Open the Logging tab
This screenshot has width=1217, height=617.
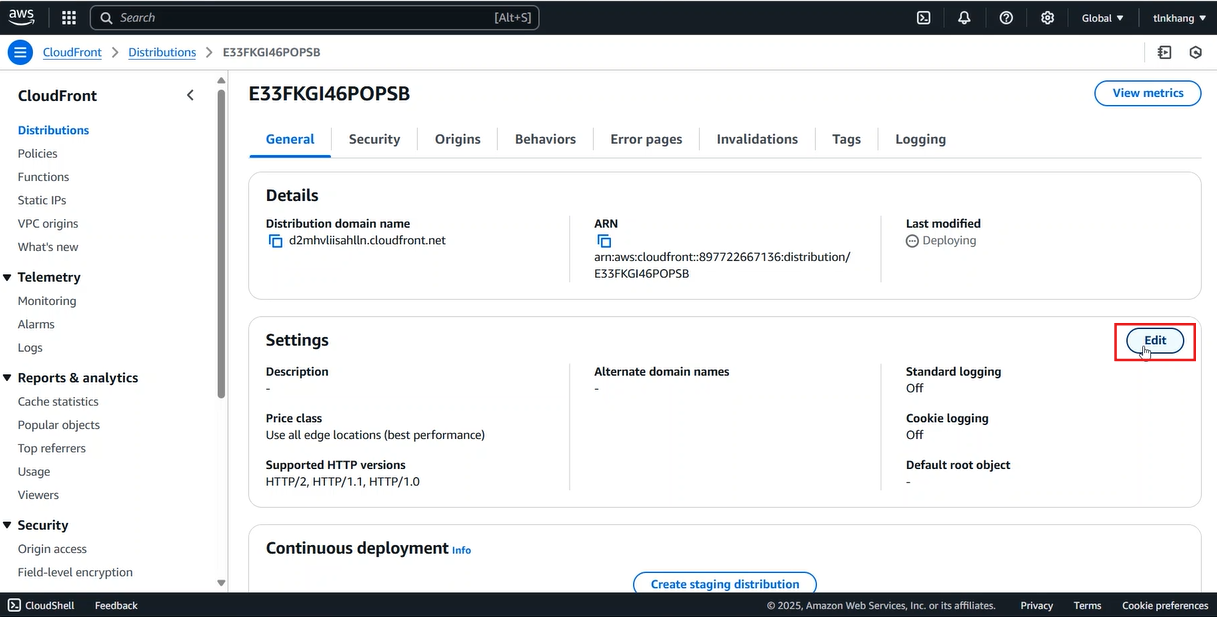[x=920, y=139]
